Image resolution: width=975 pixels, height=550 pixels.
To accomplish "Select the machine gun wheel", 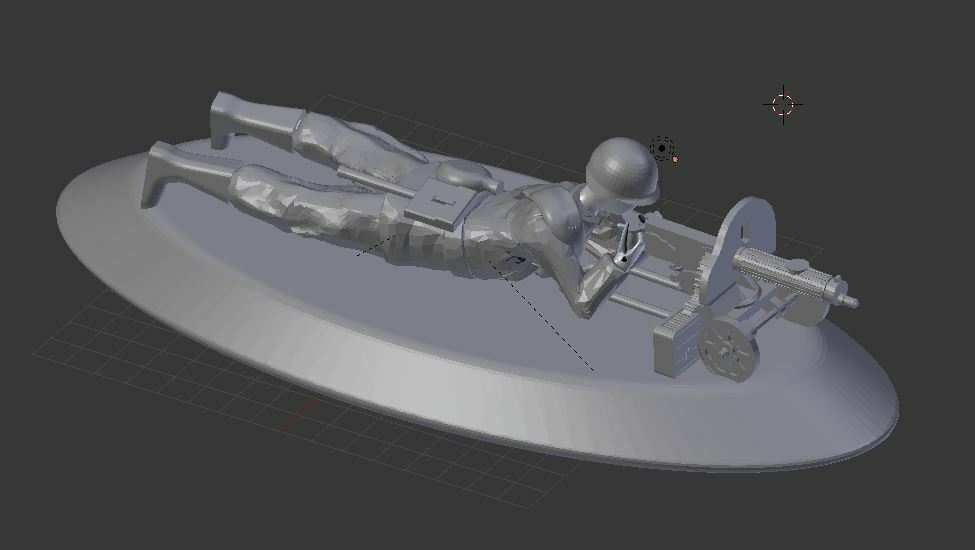I will [728, 349].
